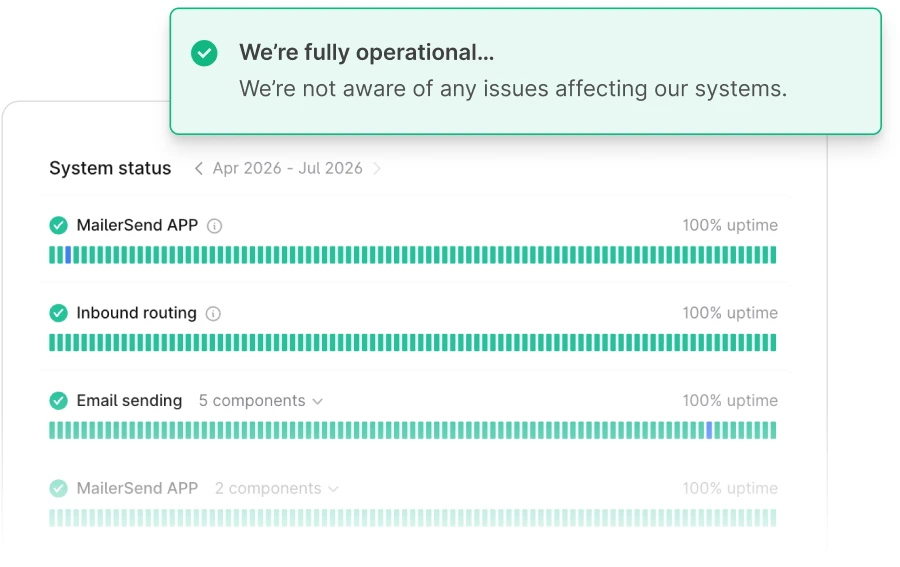
Task: Expand Email sending 5 components dropdown
Action: pyautogui.click(x=261, y=401)
